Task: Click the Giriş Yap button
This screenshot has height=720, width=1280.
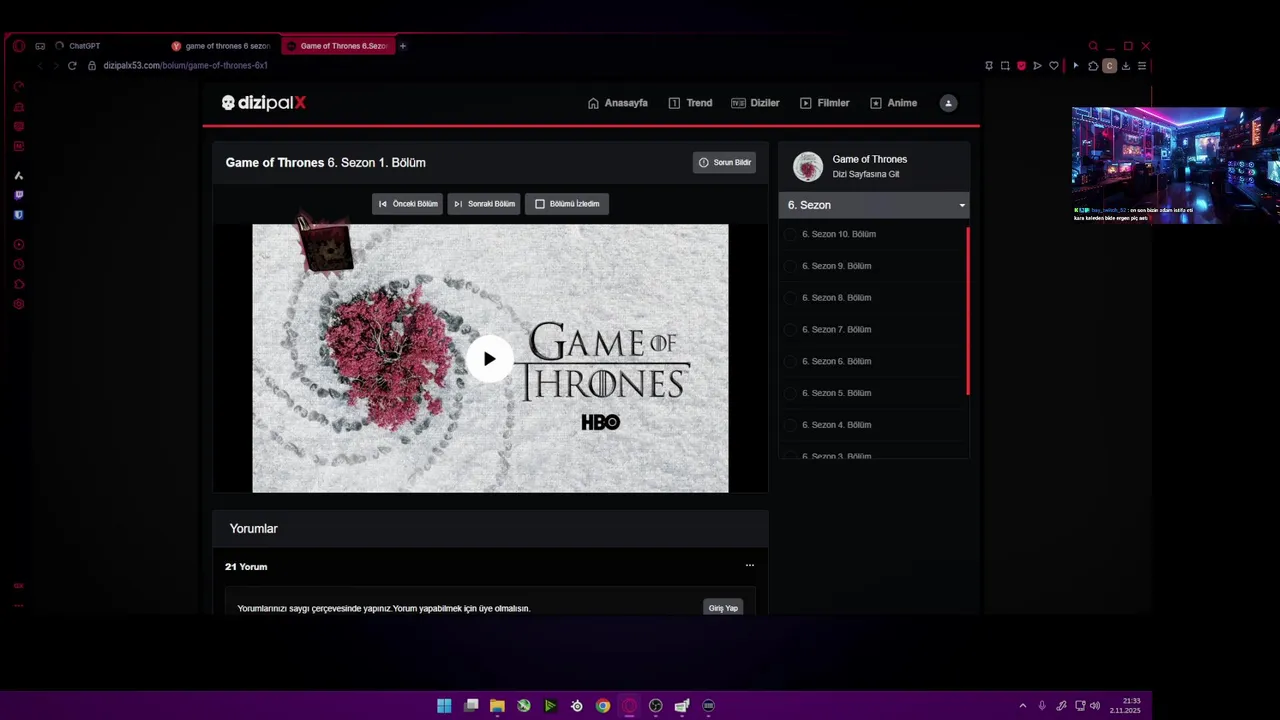Action: click(723, 607)
